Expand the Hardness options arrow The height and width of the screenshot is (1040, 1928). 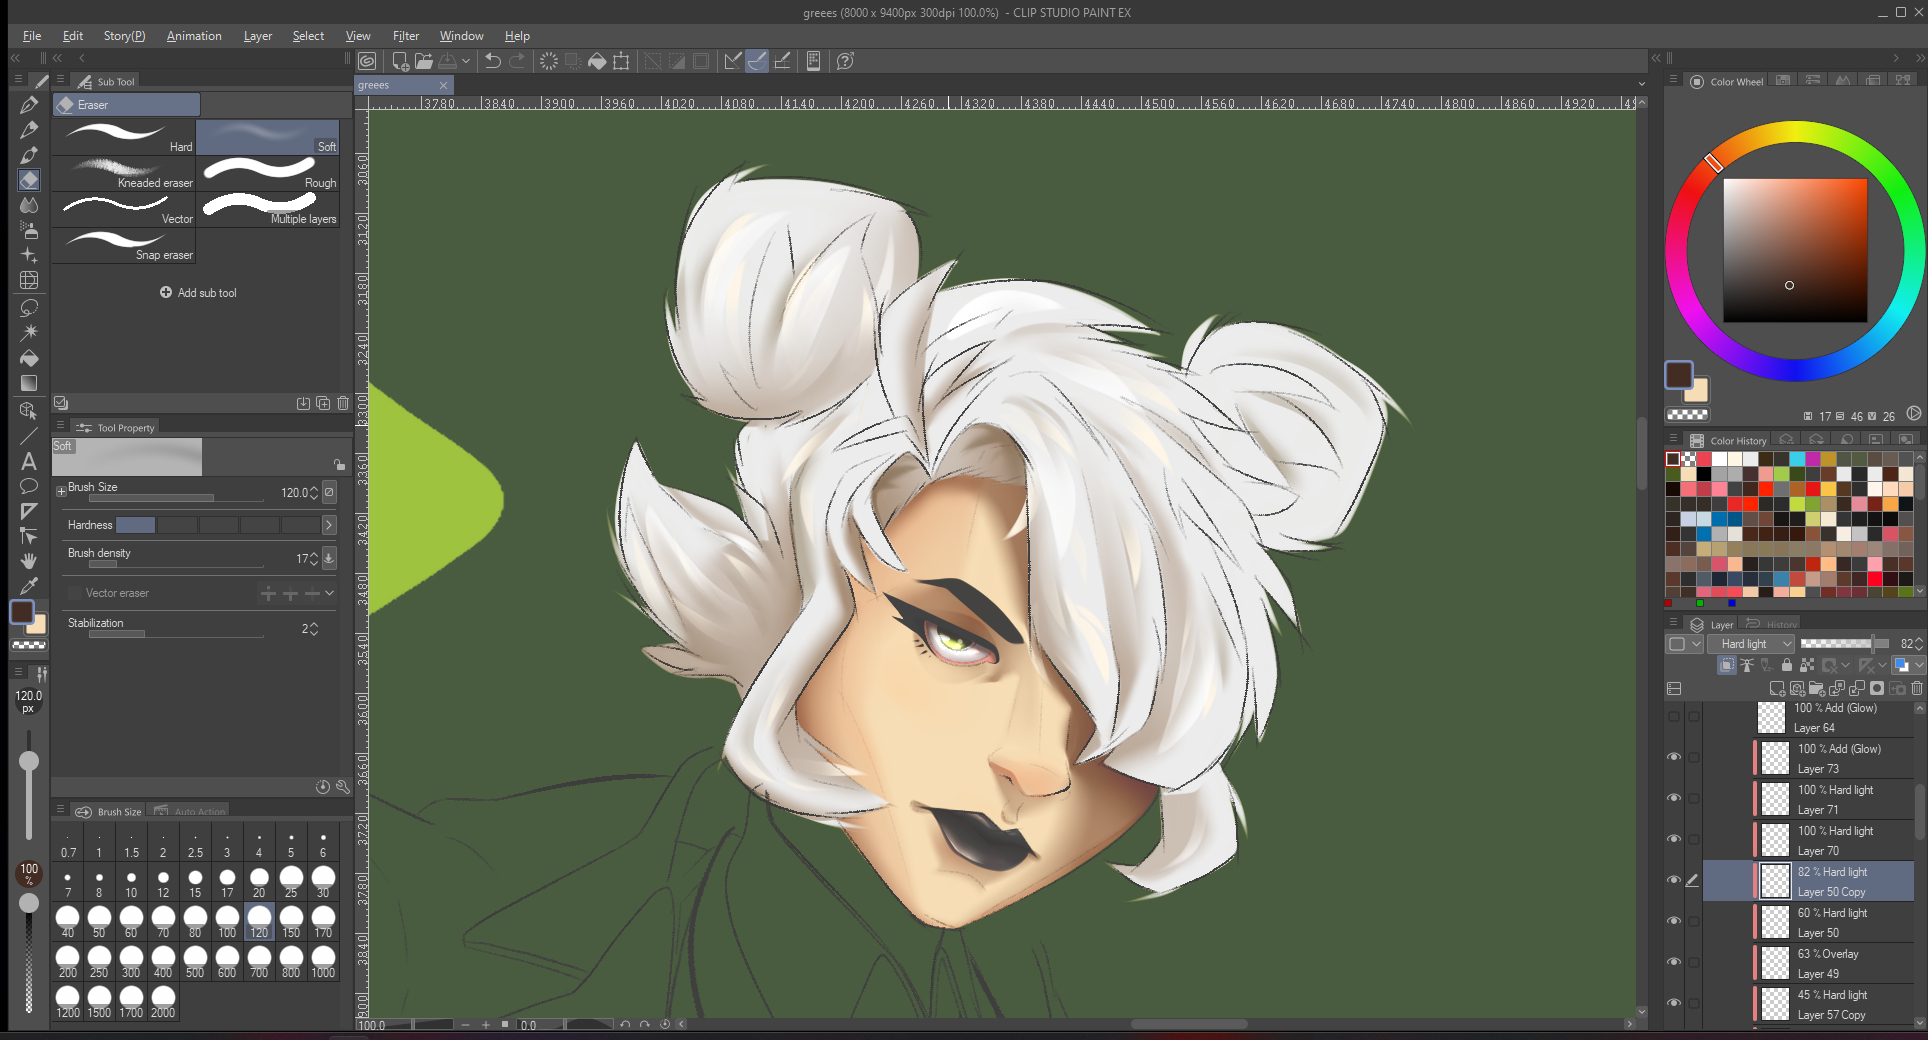point(329,525)
